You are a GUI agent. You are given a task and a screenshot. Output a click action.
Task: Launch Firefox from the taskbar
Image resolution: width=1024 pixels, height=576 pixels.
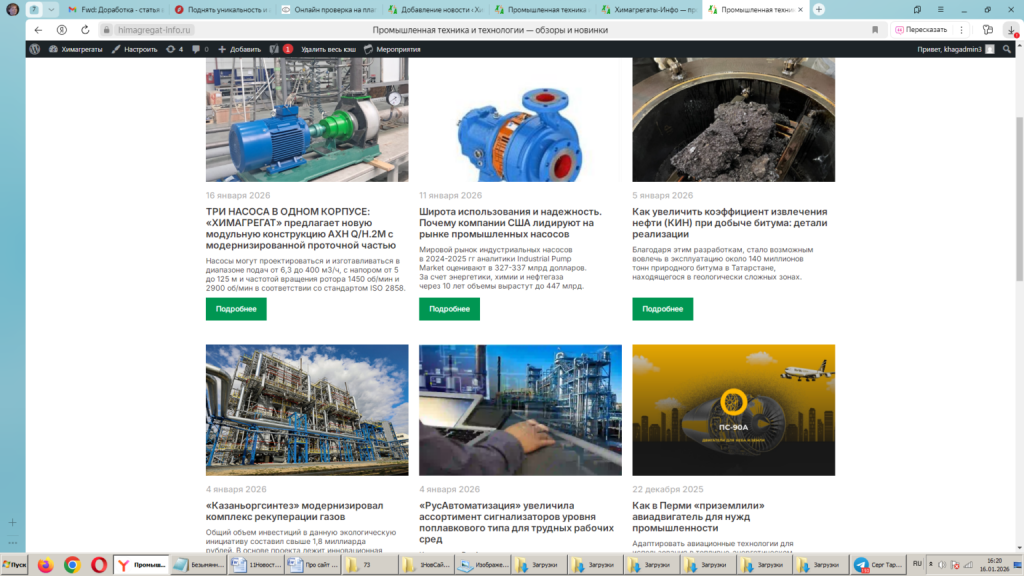pyautogui.click(x=45, y=565)
